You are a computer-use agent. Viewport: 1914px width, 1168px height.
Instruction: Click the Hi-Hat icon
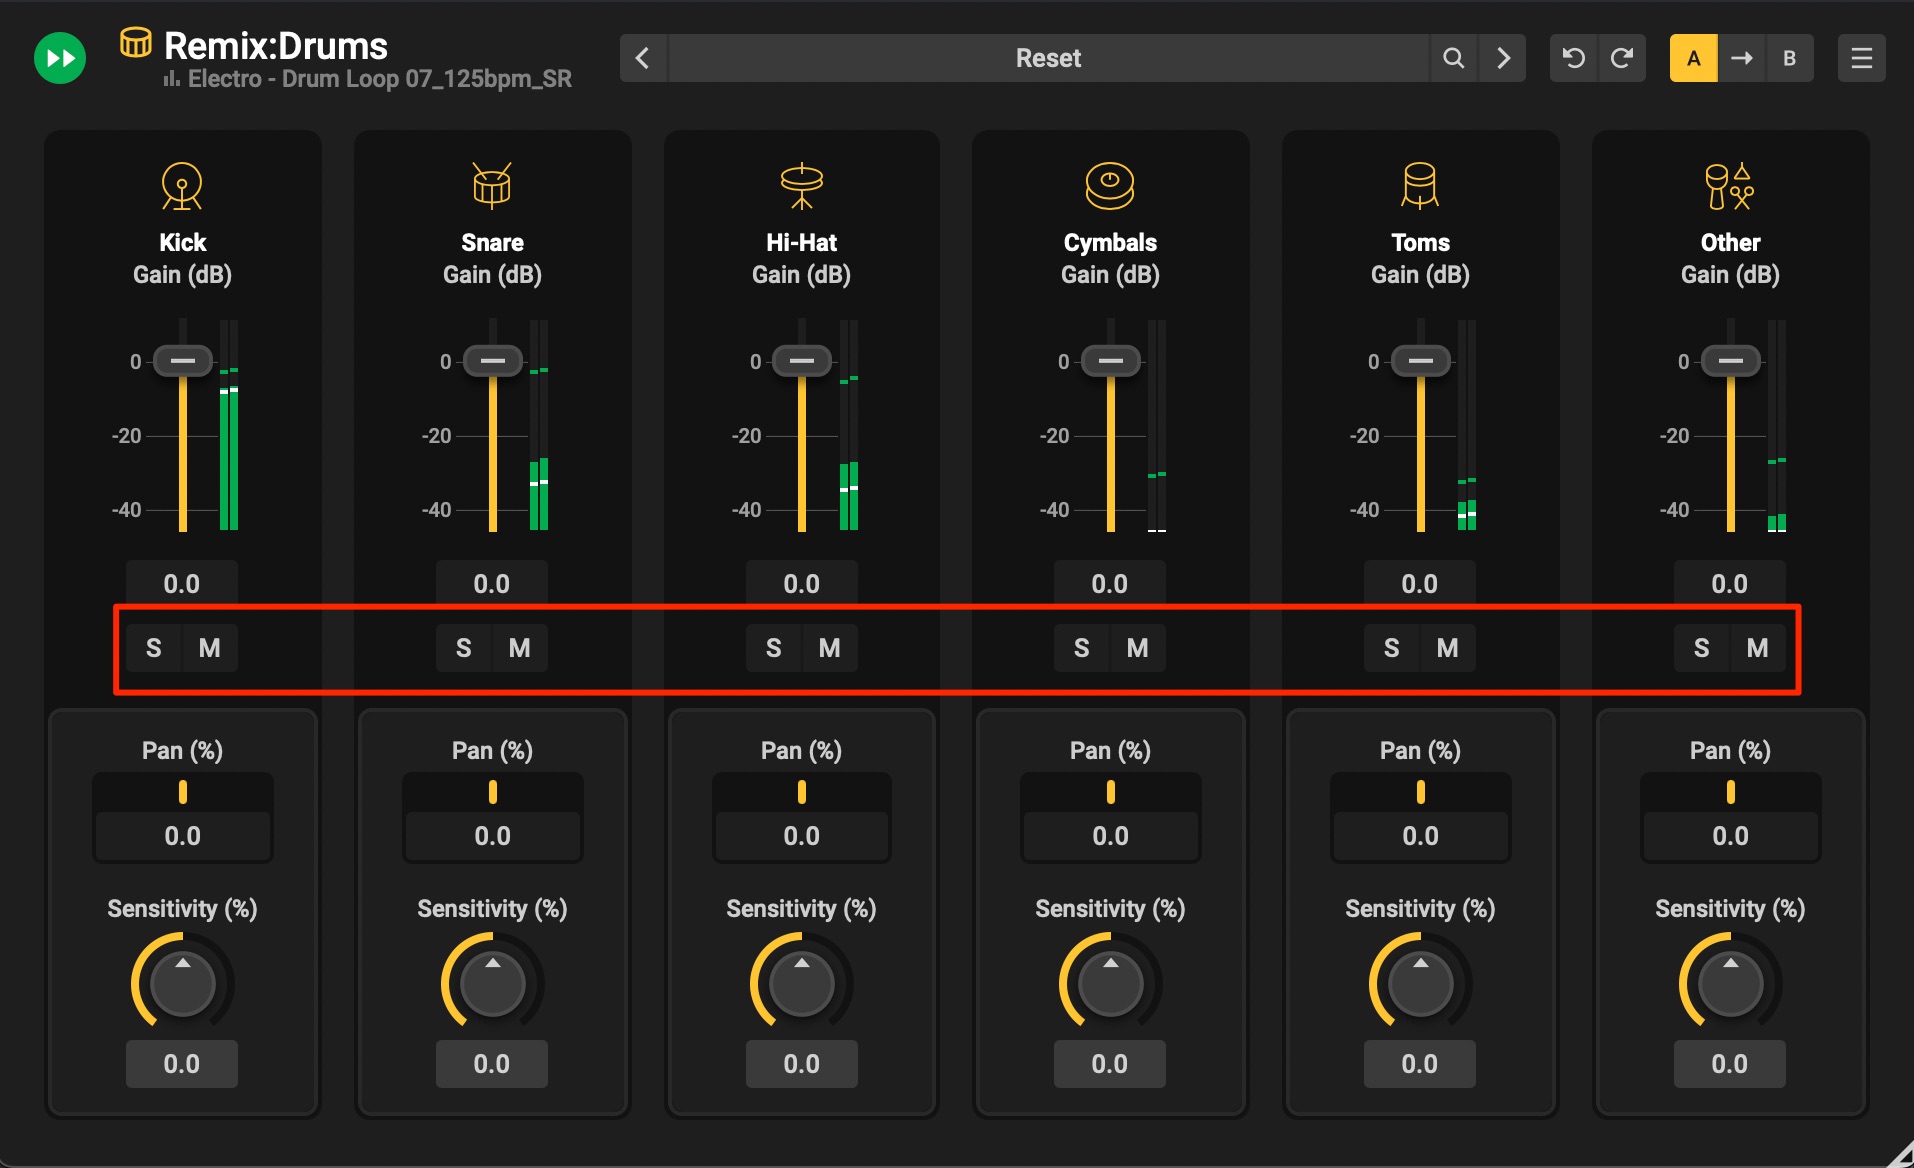802,186
